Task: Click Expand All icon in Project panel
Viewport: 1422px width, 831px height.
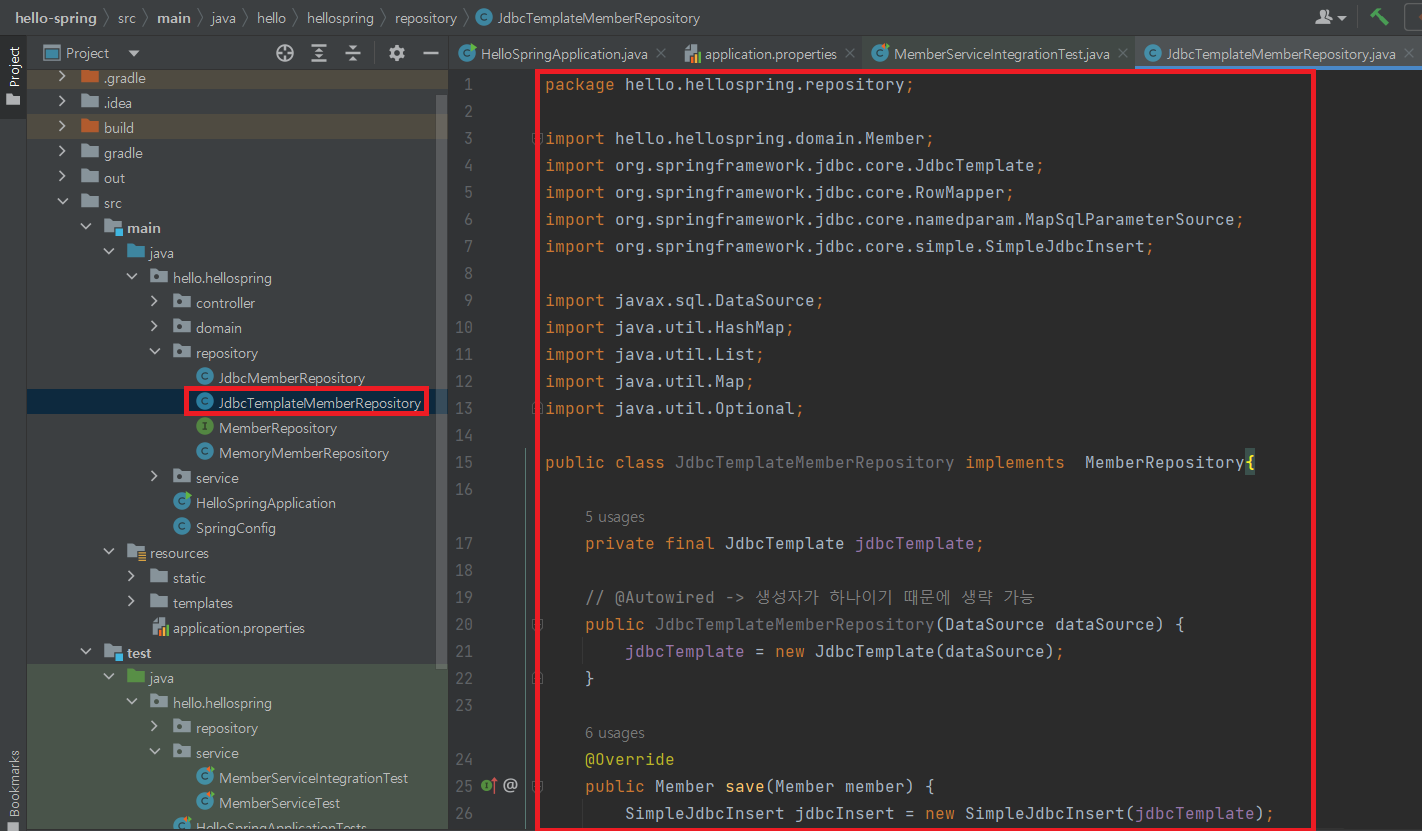Action: pyautogui.click(x=319, y=53)
